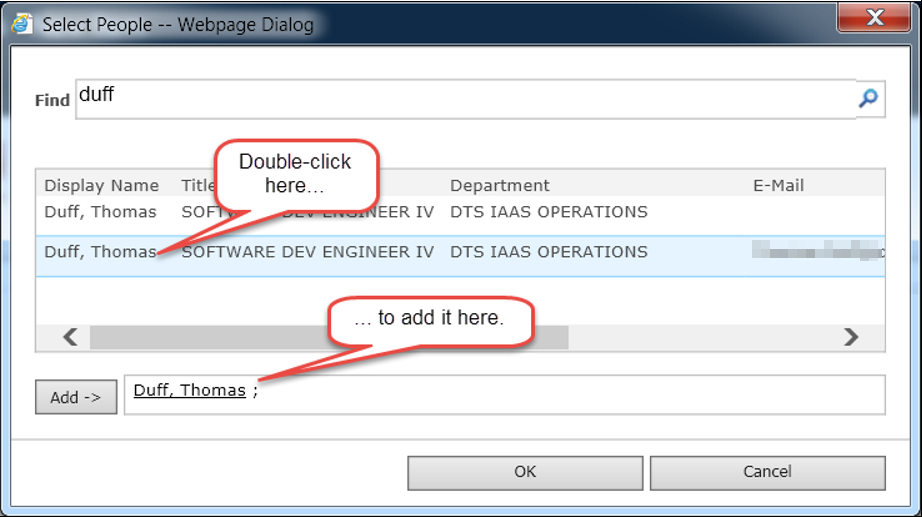Image resolution: width=922 pixels, height=517 pixels.
Task: Click the Internet Explorer icon in title bar
Action: [x=21, y=23]
